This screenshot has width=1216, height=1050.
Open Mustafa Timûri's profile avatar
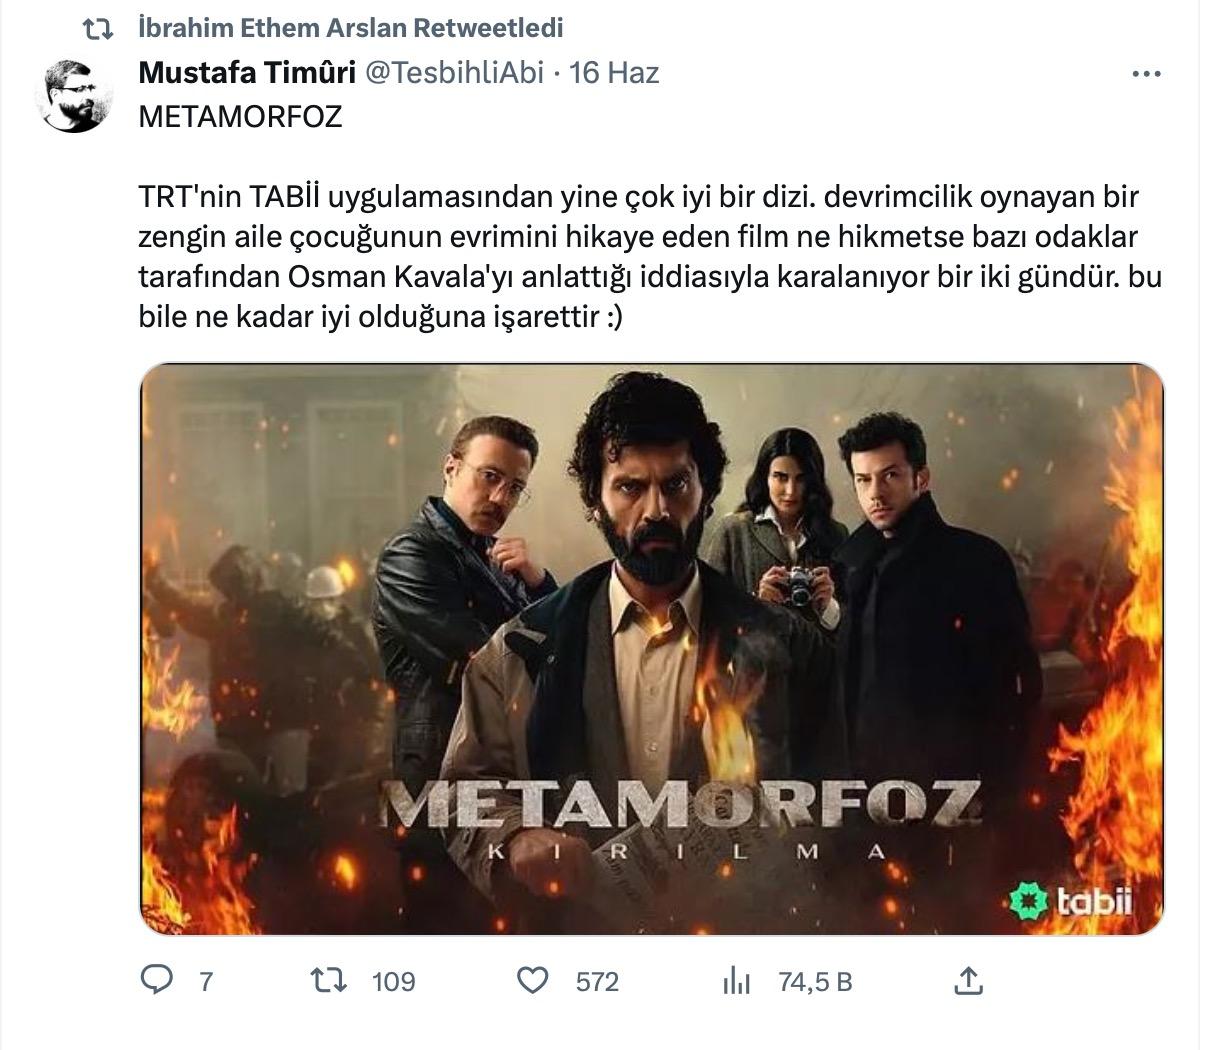(x=75, y=96)
